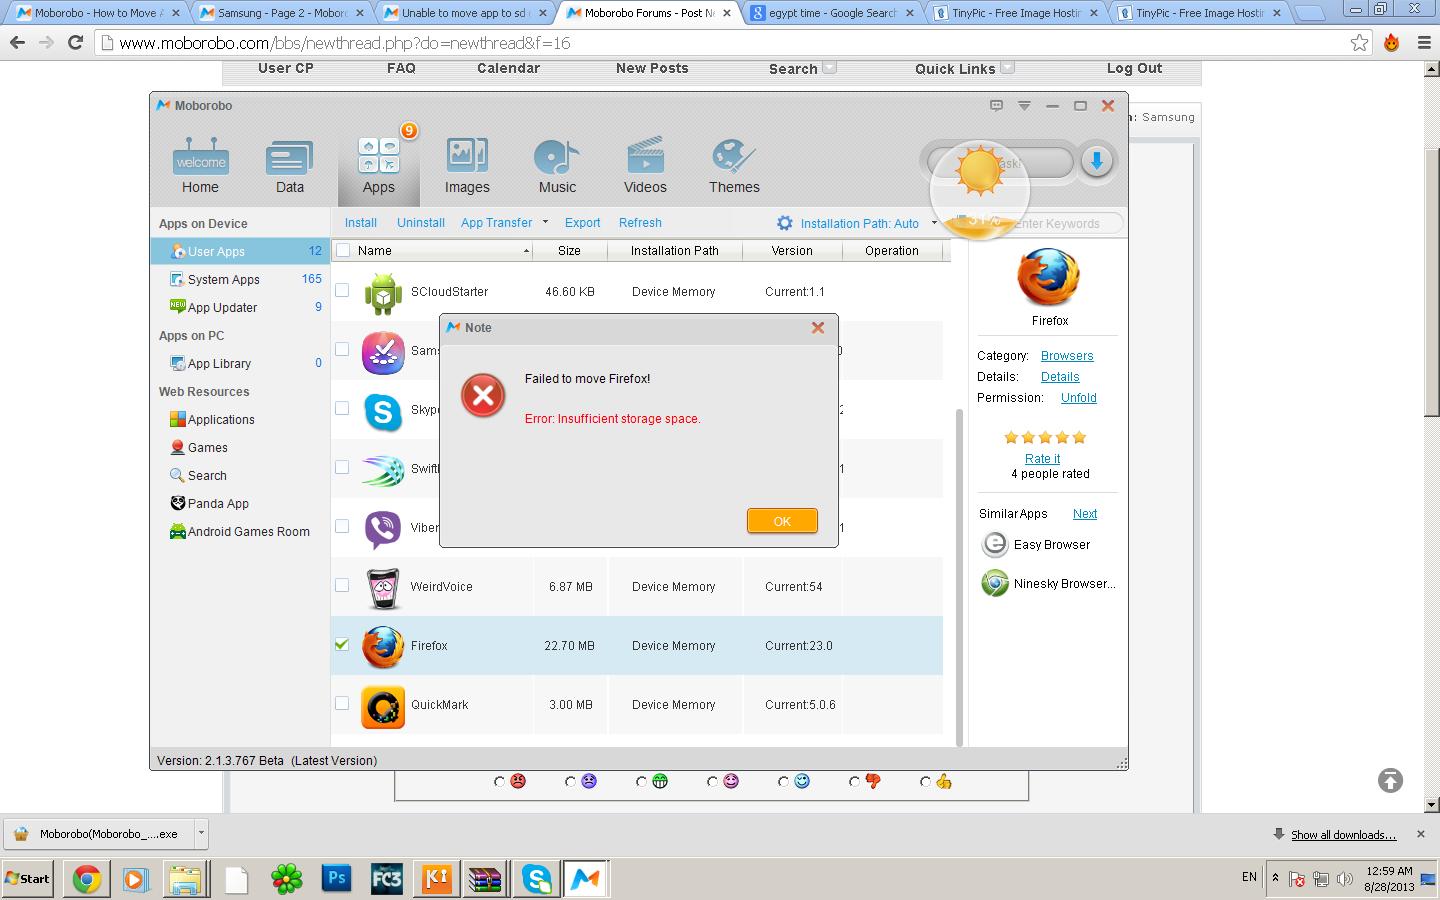The height and width of the screenshot is (900, 1440).
Task: Select the thumbs down post icon radio
Action: pos(854,782)
